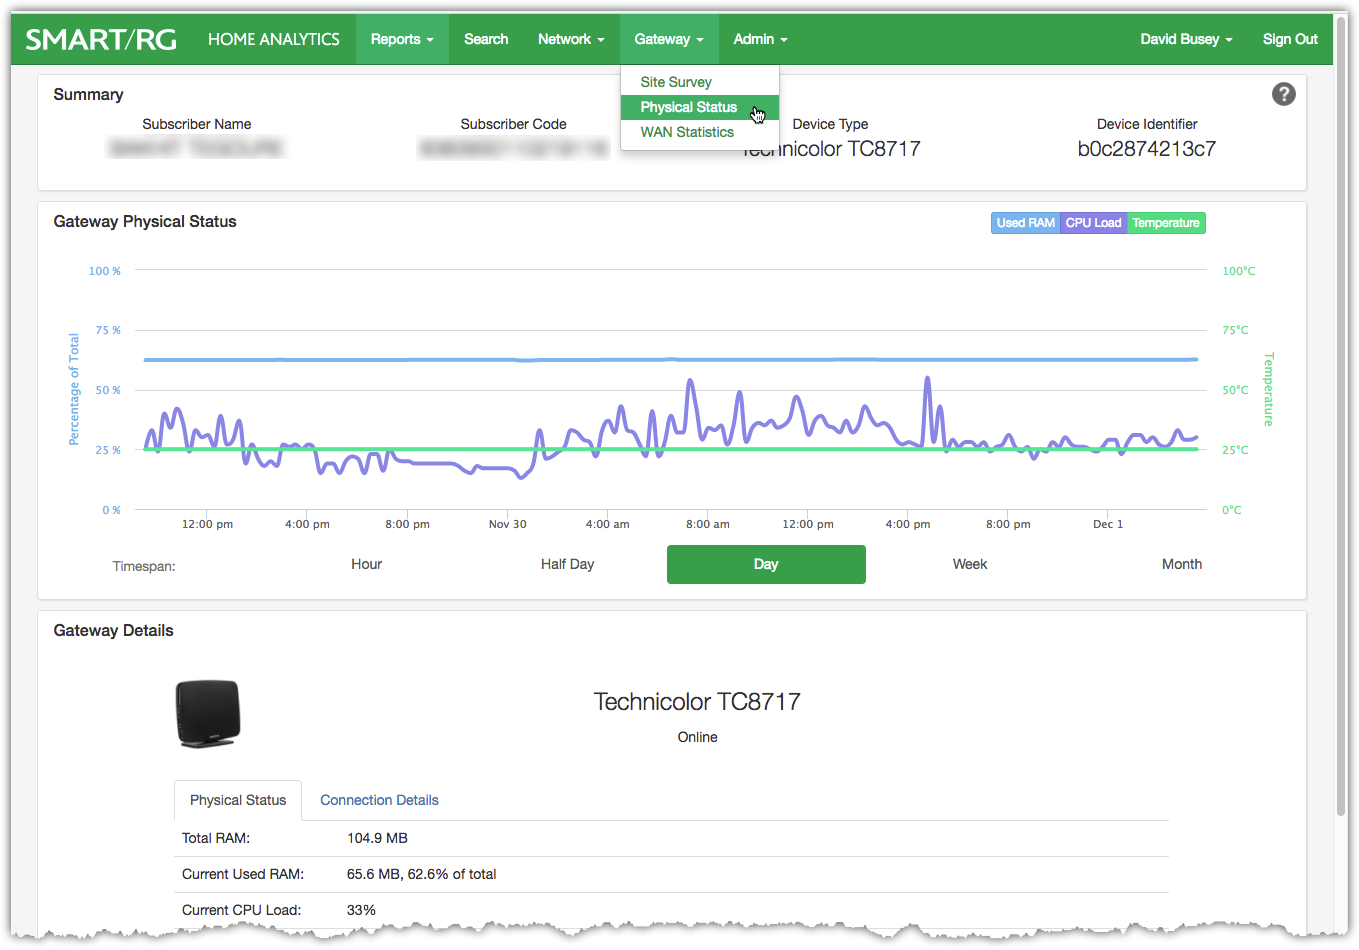The height and width of the screenshot is (950, 1359).
Task: Click the Subscriber Name label
Action: click(197, 124)
